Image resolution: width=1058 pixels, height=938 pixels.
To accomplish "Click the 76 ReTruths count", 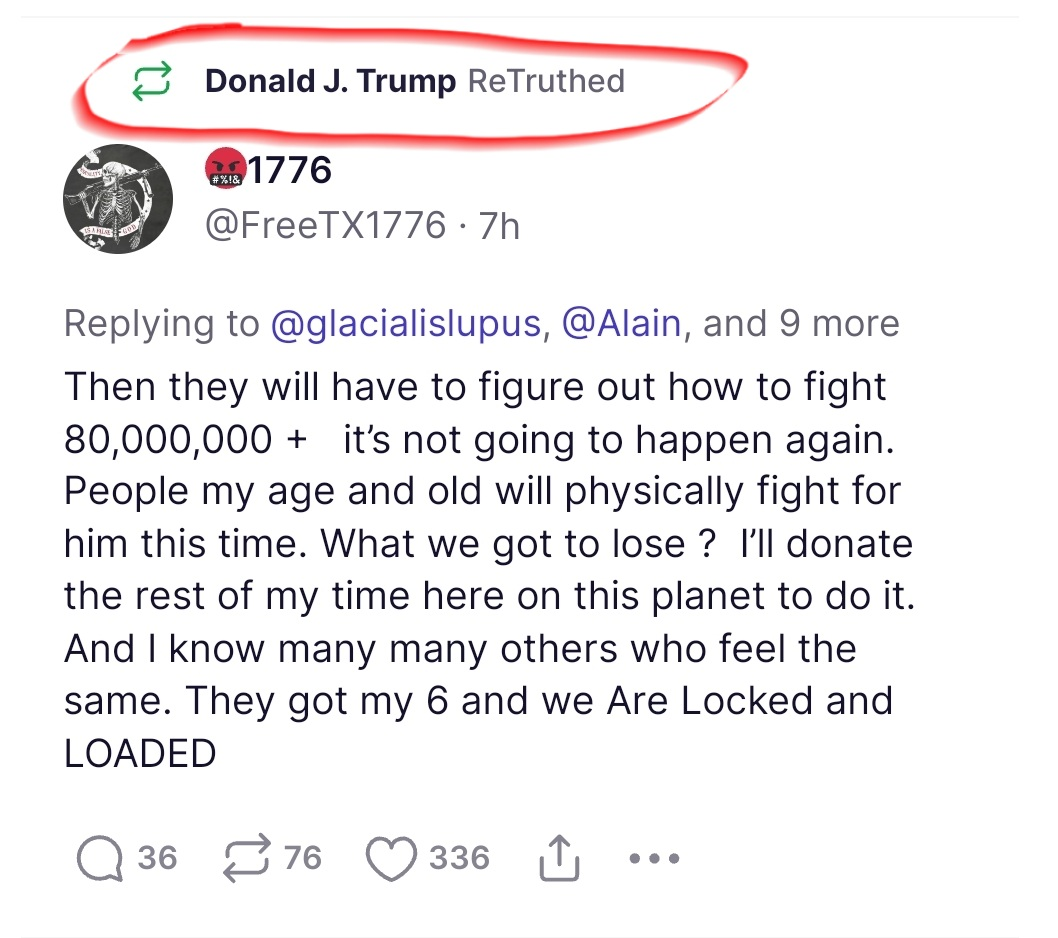I will coord(303,858).
